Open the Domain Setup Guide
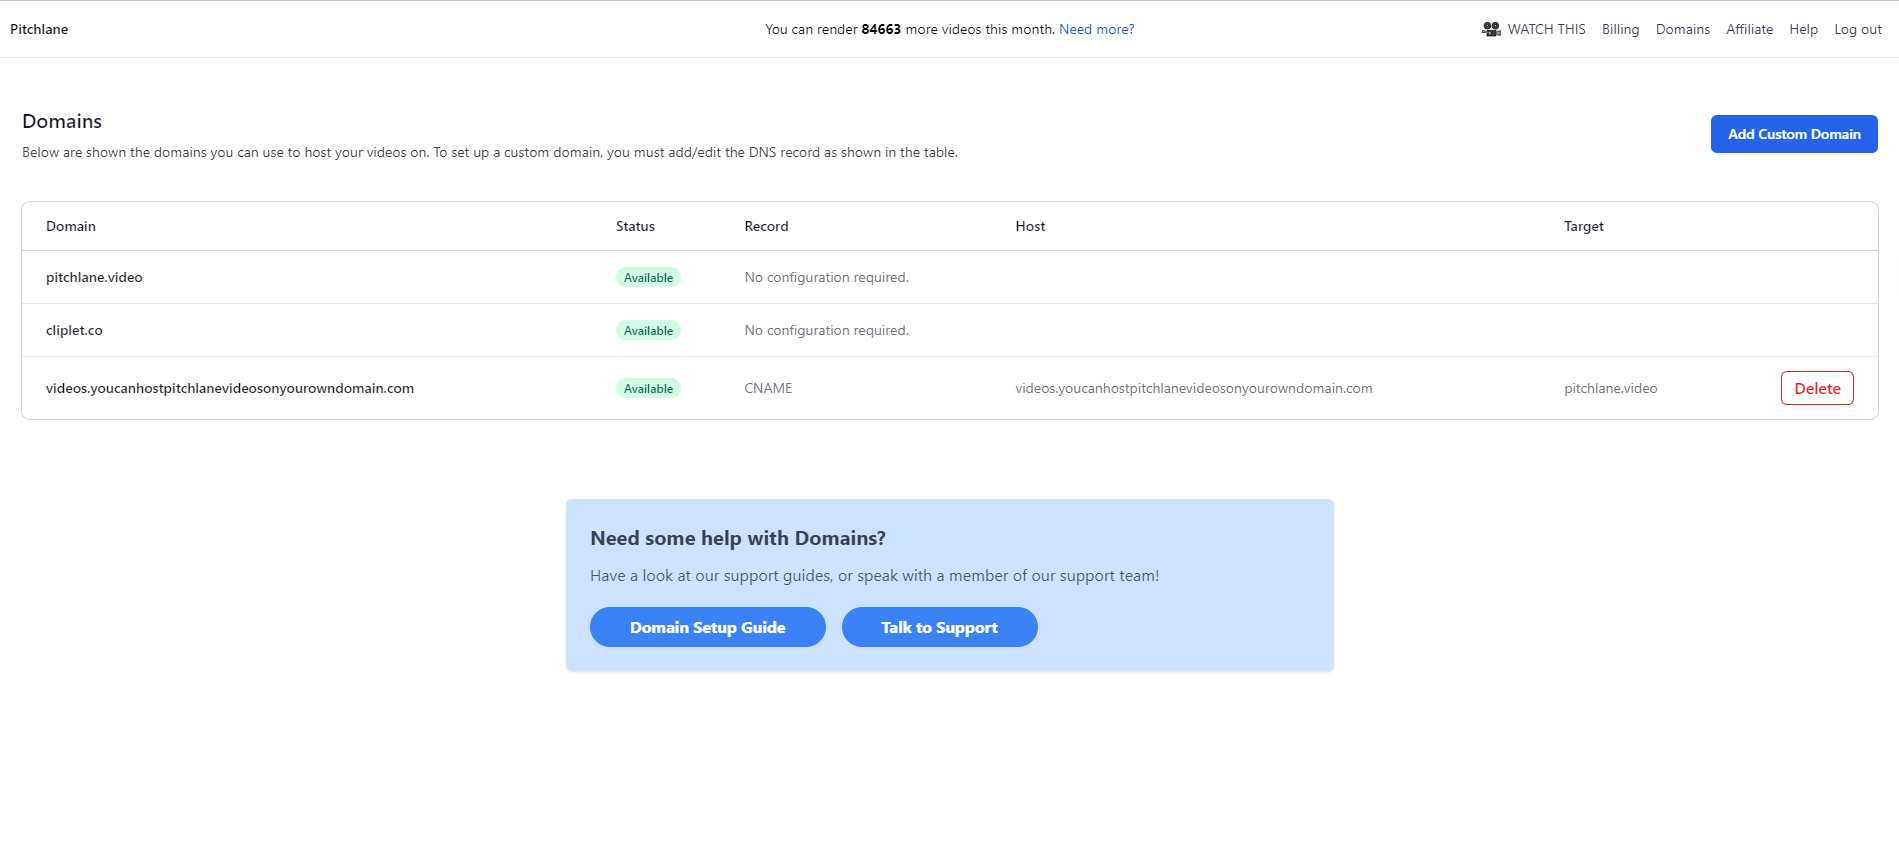This screenshot has height=843, width=1899. point(708,627)
